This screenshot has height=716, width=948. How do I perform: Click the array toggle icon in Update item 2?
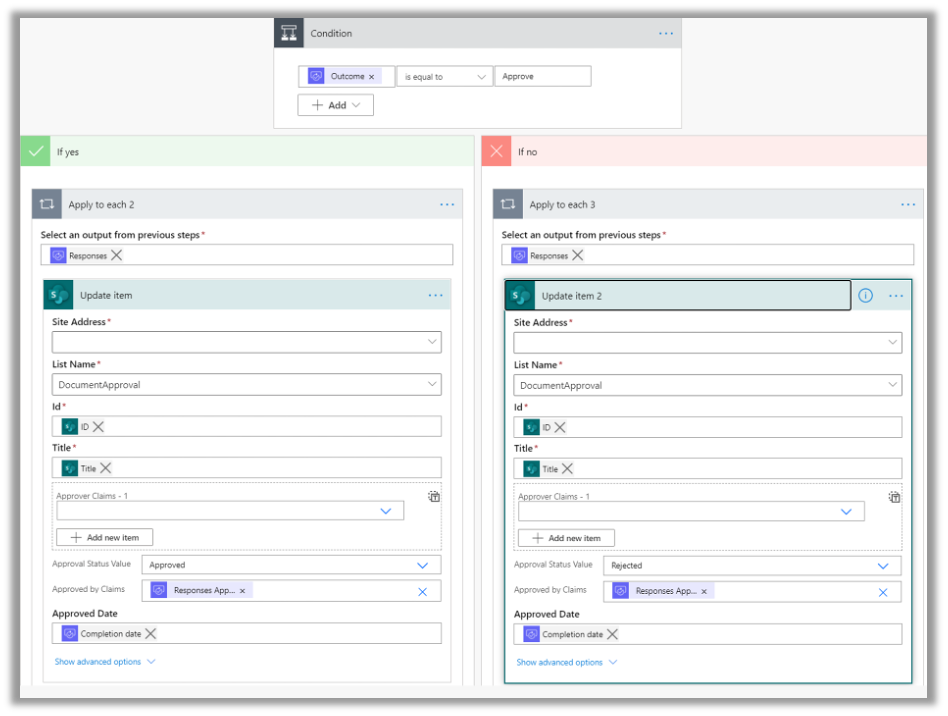point(895,497)
